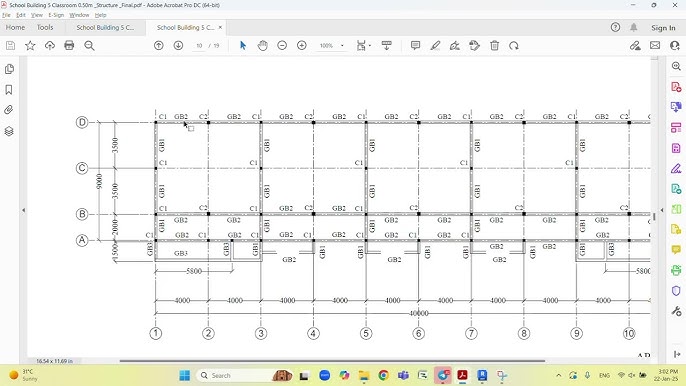
Task: Print the document
Action: 69,46
